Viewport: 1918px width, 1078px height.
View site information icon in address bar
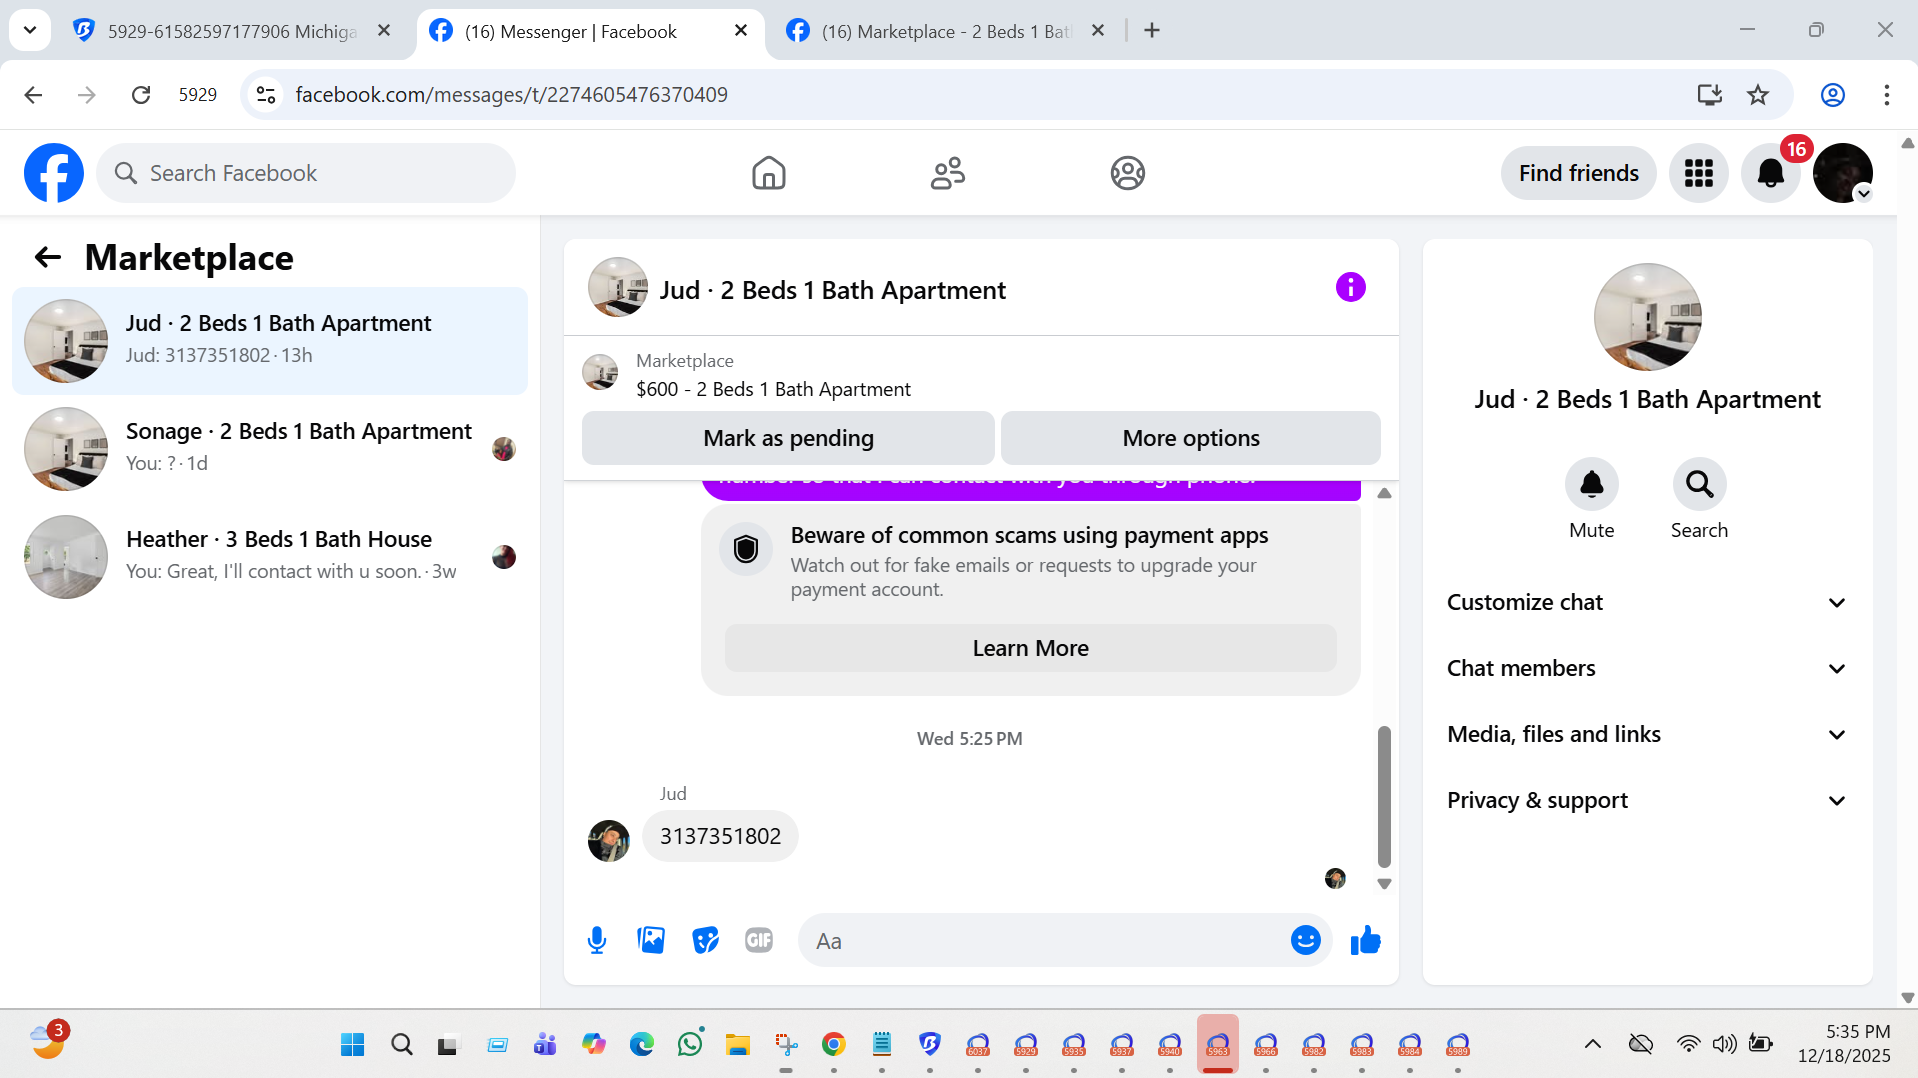coord(266,95)
